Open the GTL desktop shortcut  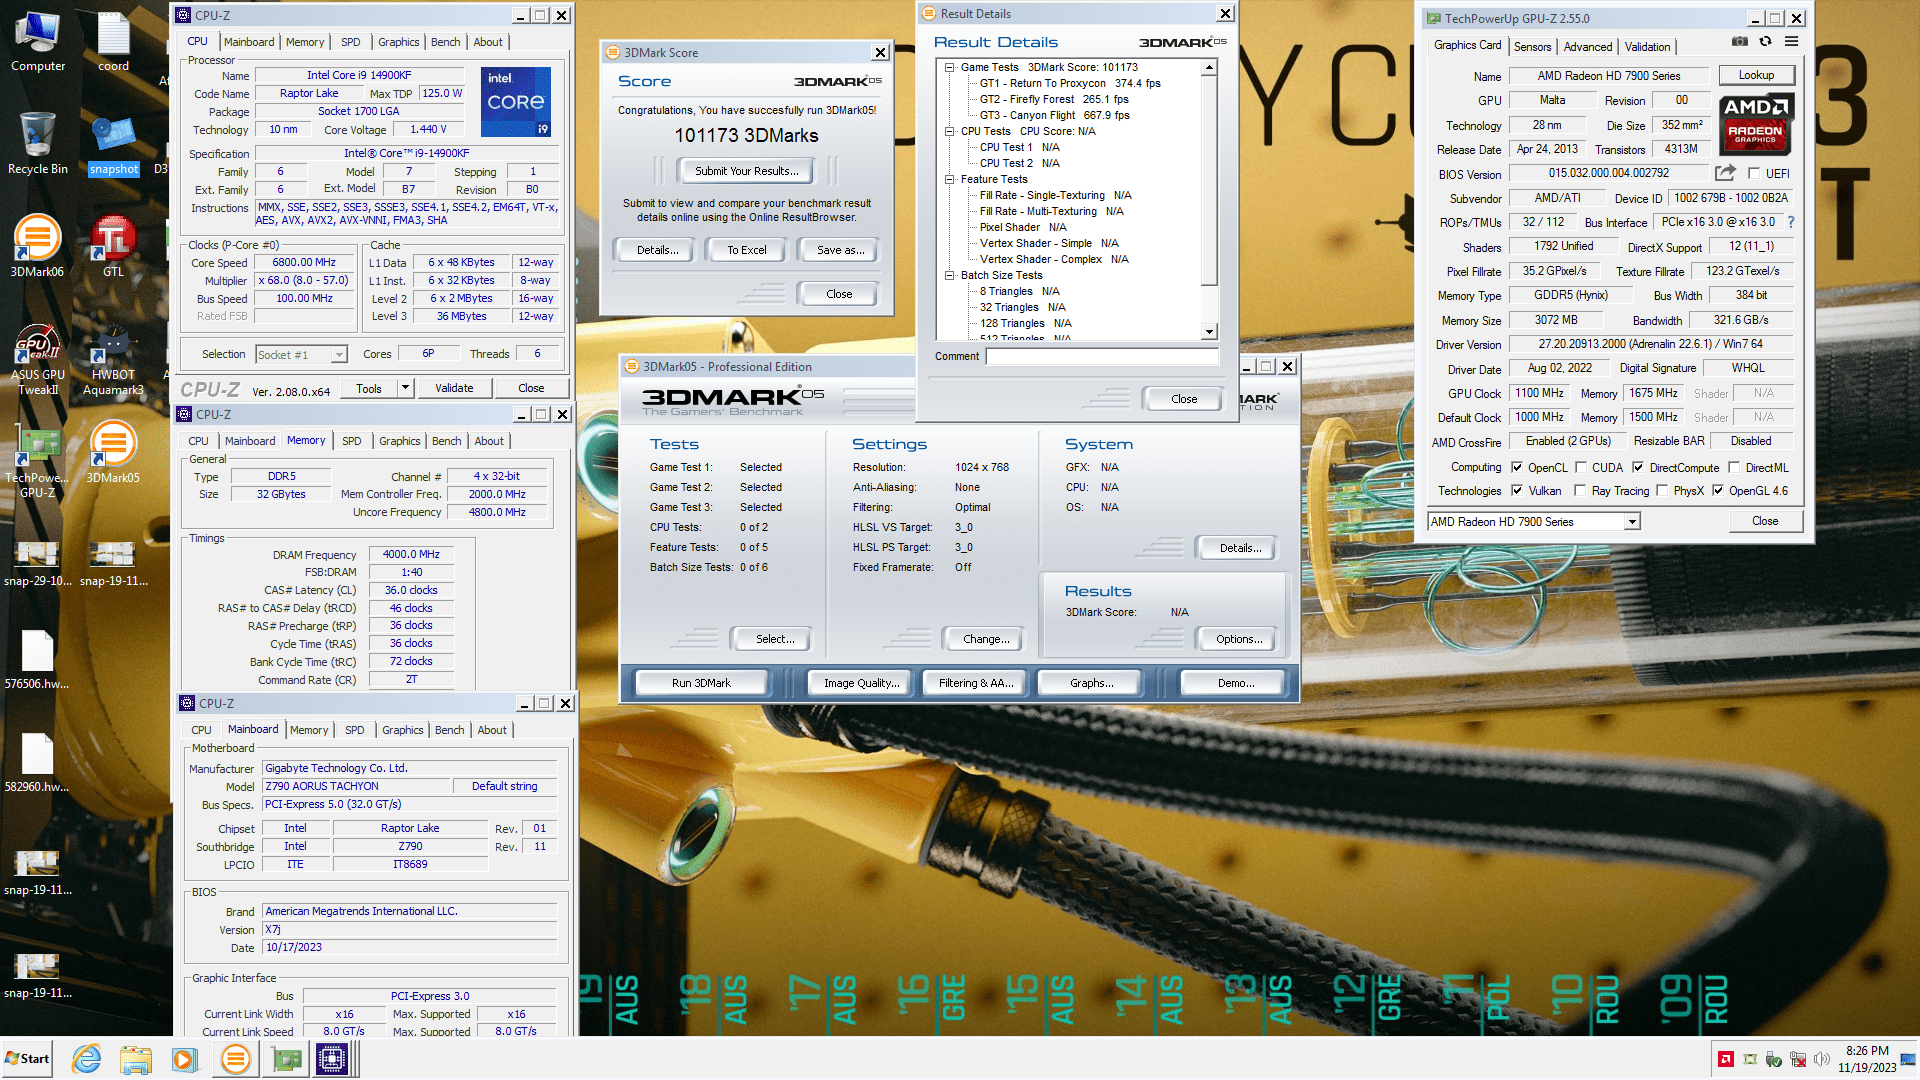[x=113, y=246]
